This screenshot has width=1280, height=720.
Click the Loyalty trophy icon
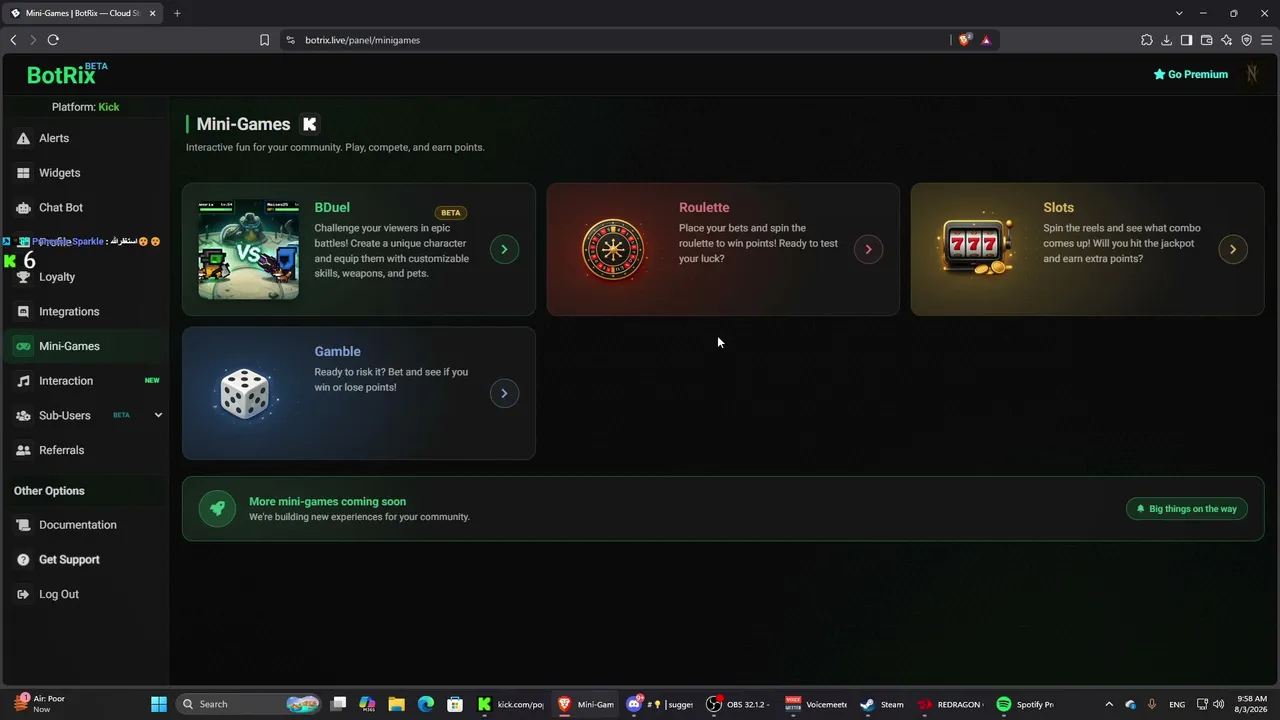[23, 277]
